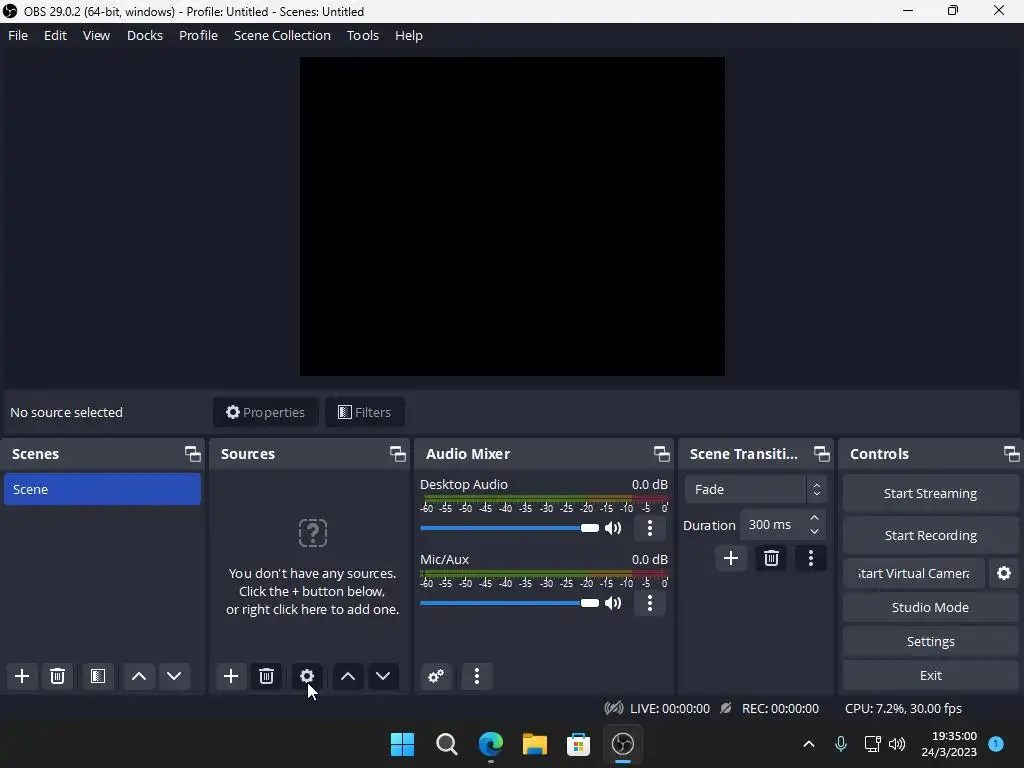Click the black preview canvas
Screen dimensions: 1024x768
[x=512, y=216]
